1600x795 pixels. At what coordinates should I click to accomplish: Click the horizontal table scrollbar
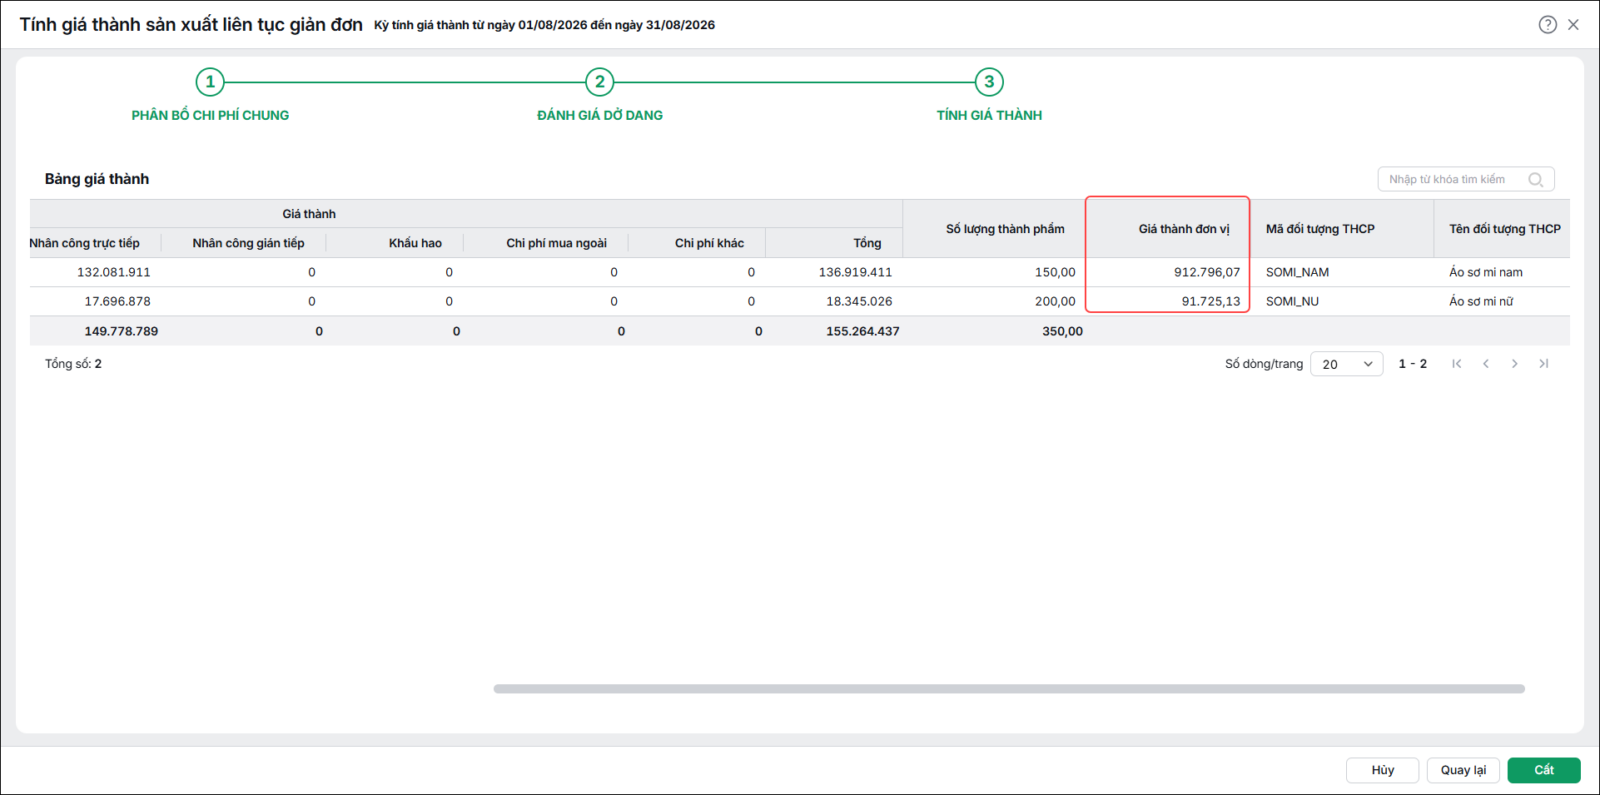(x=1009, y=689)
